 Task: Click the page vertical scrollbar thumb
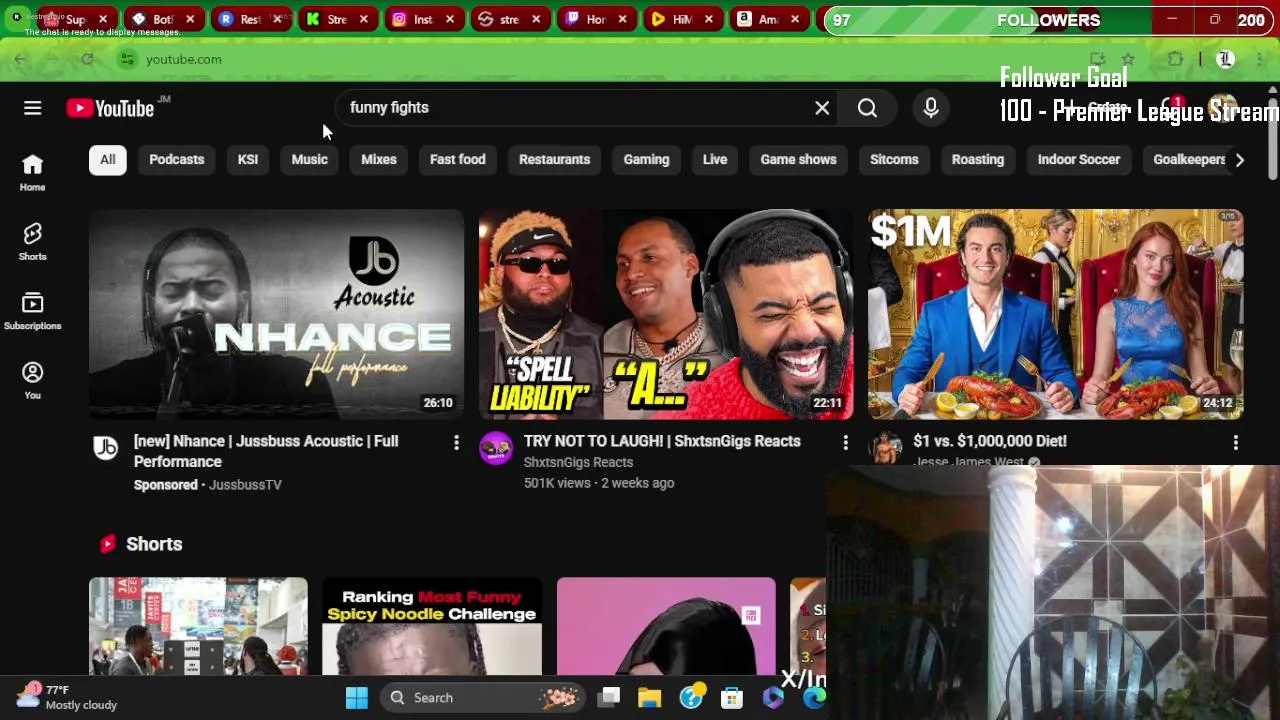(x=1272, y=138)
